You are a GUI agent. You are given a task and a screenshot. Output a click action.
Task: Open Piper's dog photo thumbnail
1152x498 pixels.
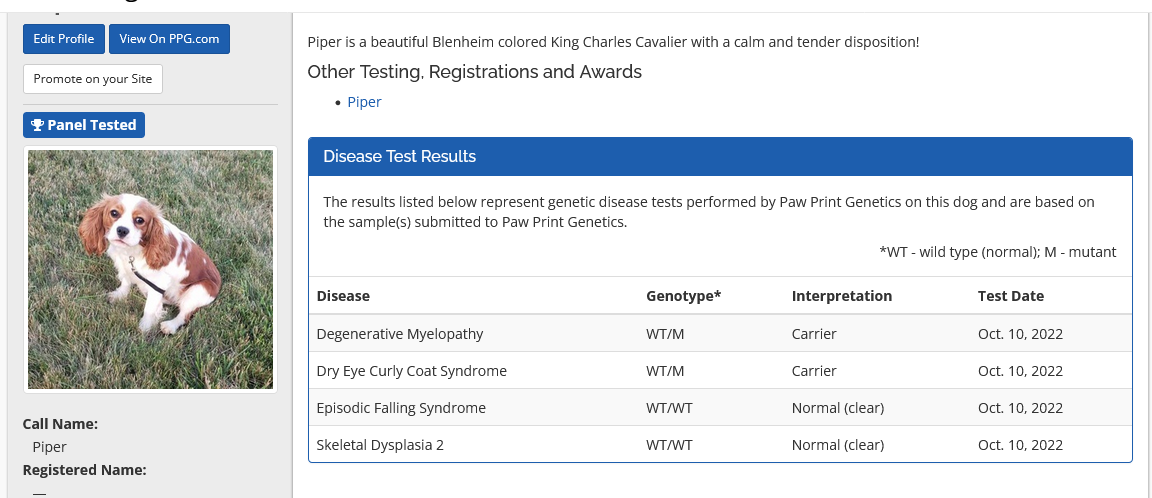[150, 269]
